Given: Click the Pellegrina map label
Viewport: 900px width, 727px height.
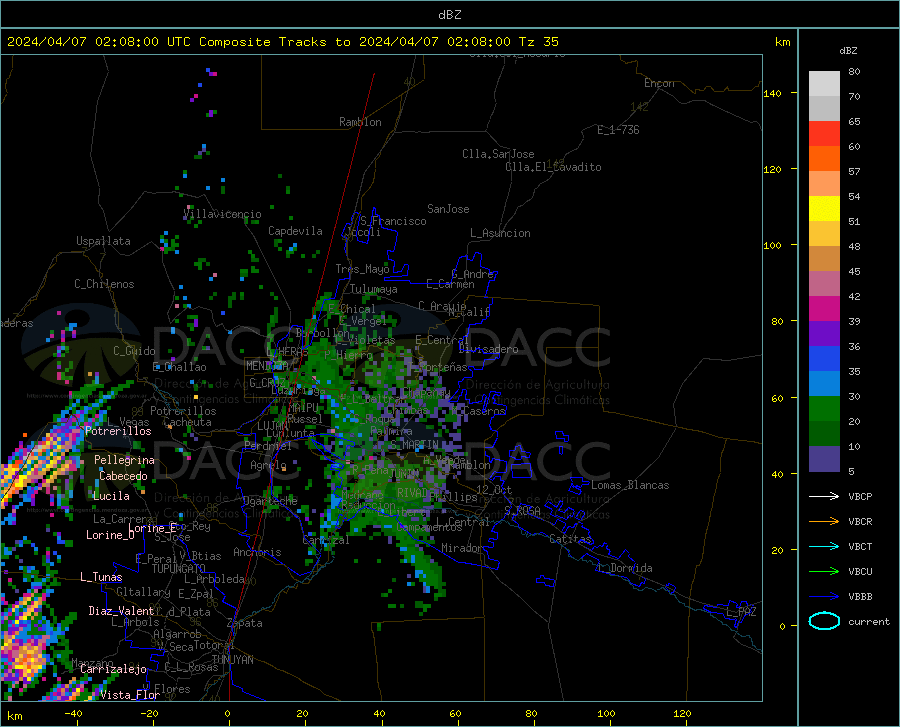Looking at the screenshot, I should click(124, 460).
